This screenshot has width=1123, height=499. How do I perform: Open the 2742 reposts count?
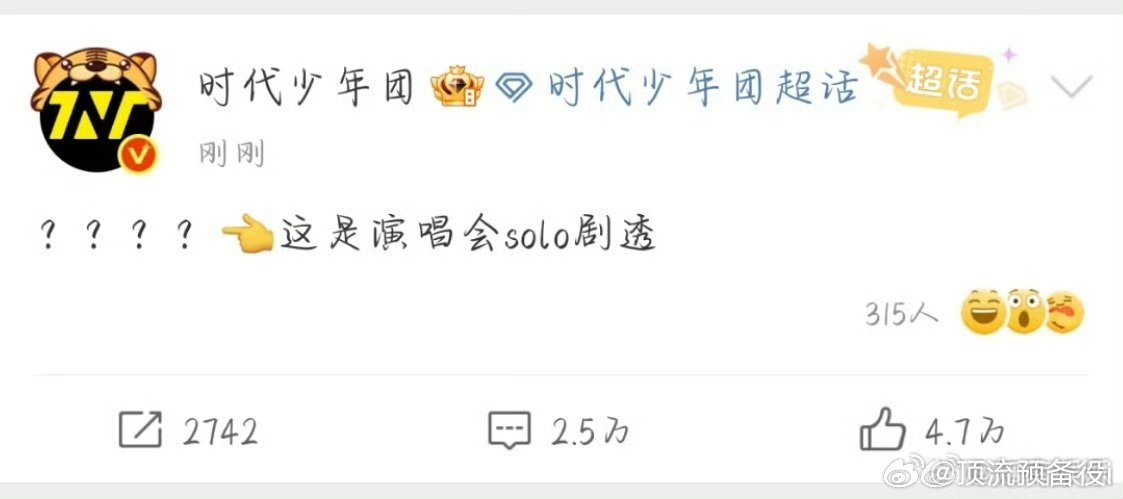point(220,432)
